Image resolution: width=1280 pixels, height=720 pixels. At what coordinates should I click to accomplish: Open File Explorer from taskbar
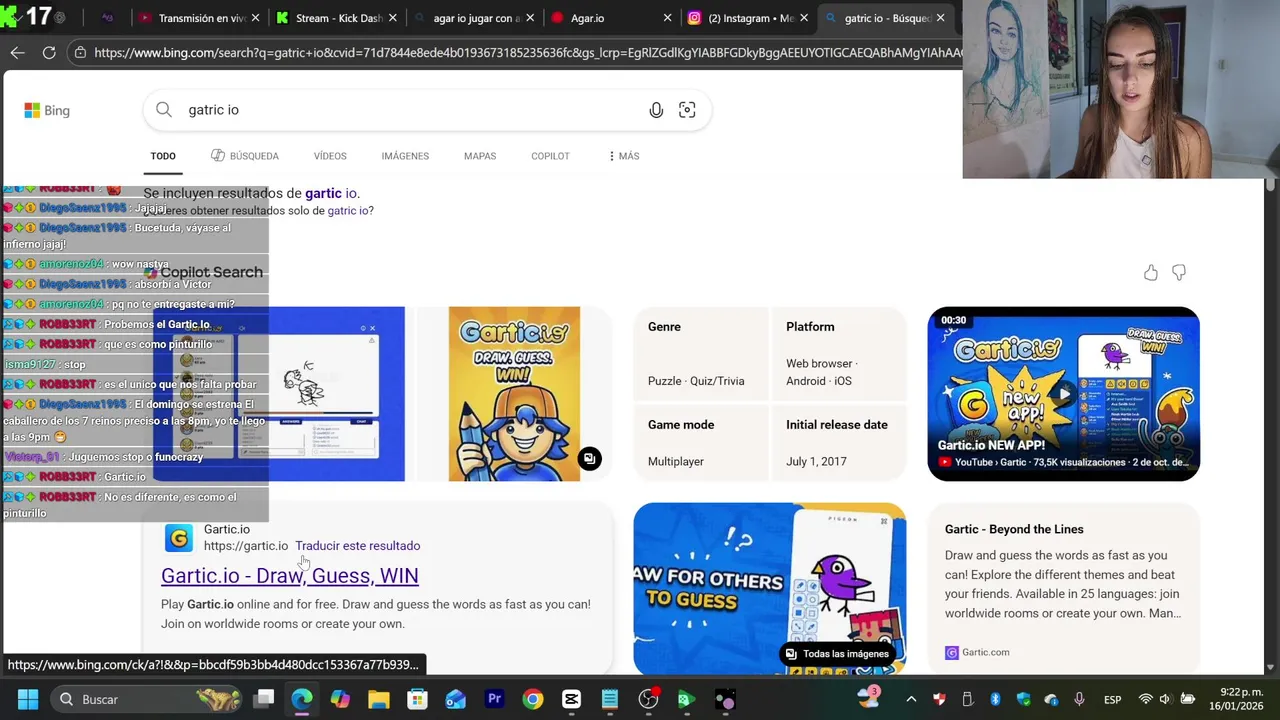click(x=379, y=699)
